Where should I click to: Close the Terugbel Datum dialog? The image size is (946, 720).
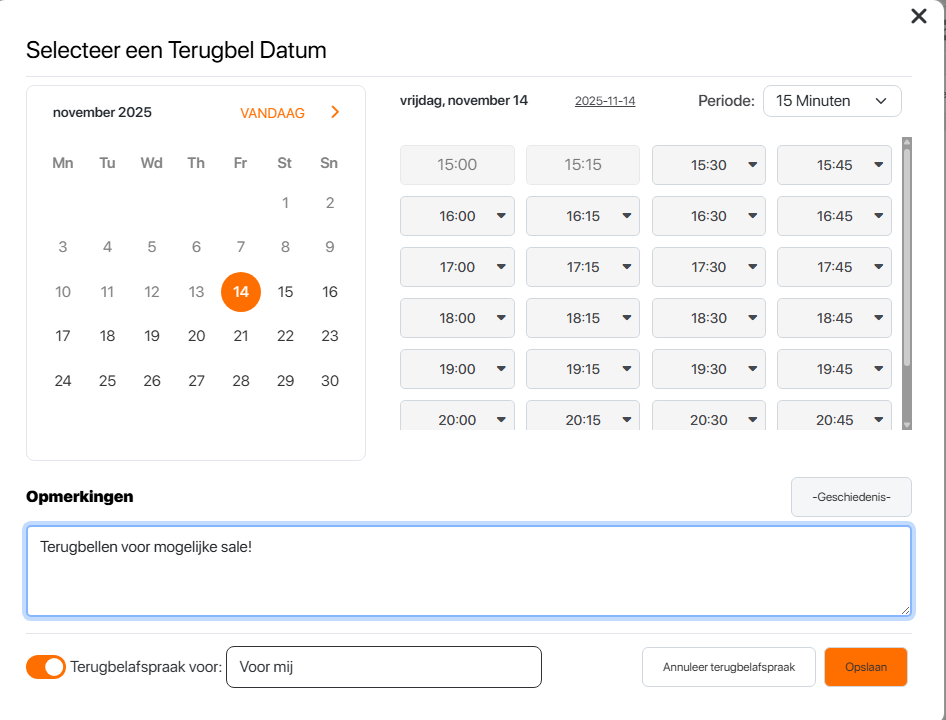(919, 16)
